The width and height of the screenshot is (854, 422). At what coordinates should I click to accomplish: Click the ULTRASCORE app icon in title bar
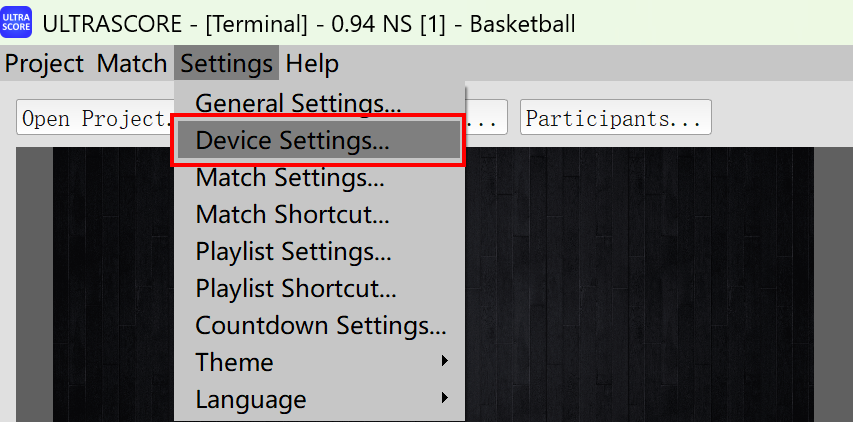click(18, 21)
